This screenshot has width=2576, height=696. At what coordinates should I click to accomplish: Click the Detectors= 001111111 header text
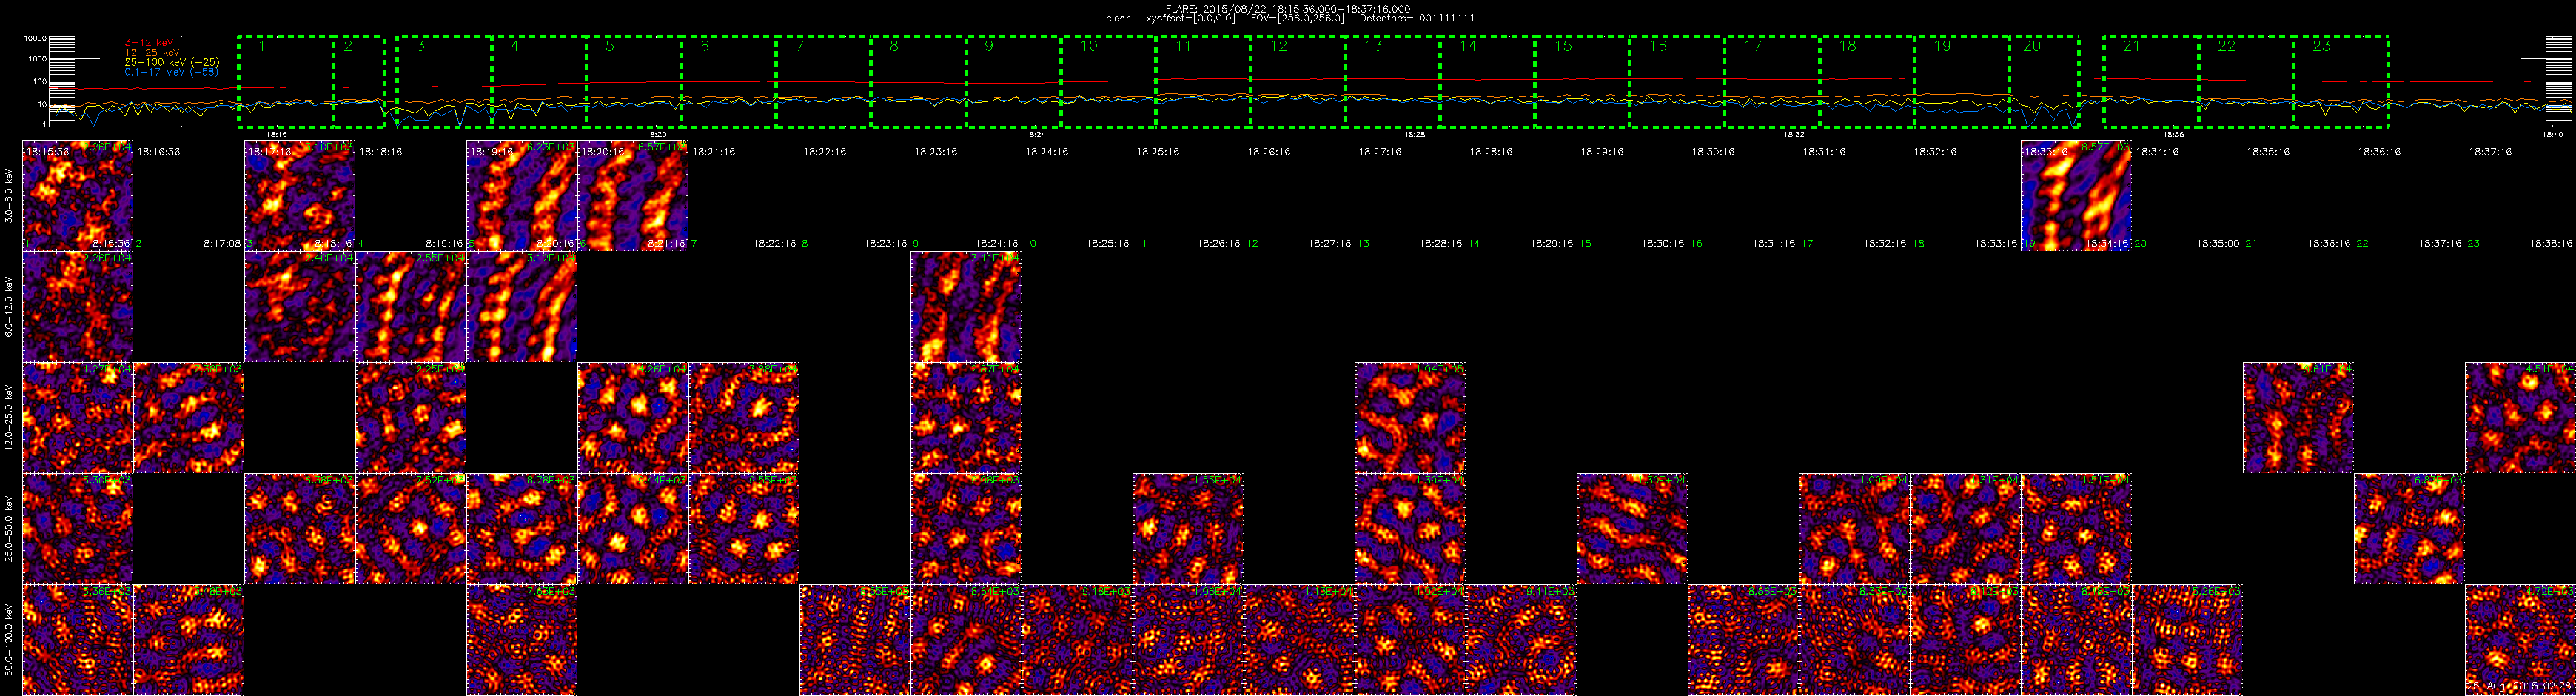(1417, 18)
